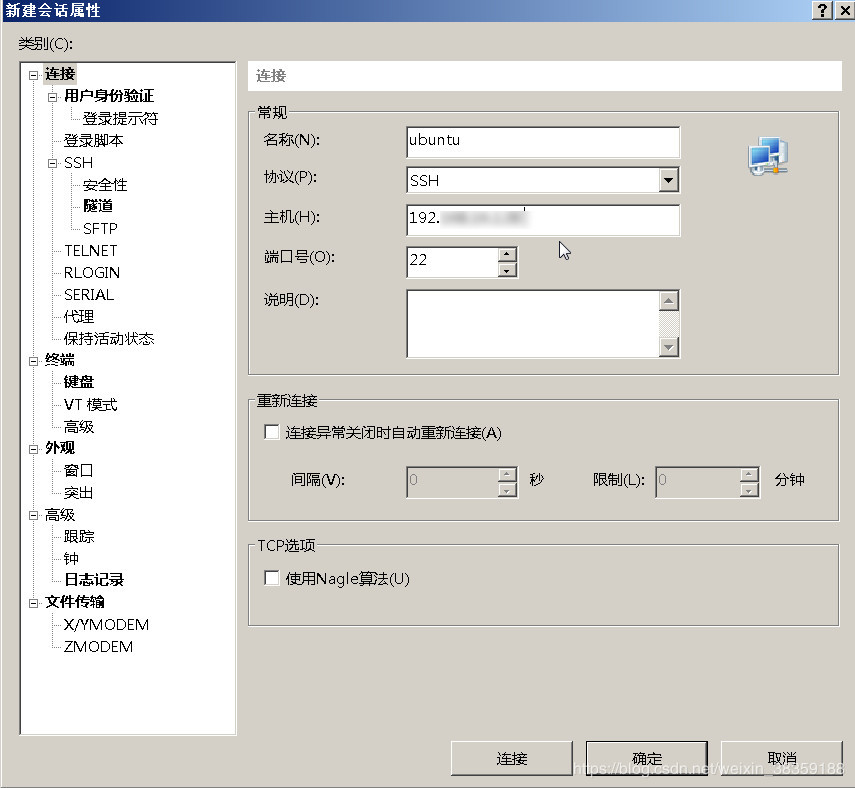The width and height of the screenshot is (855, 788).
Task: Select 登录脚本 in the category tree
Action: coord(93,140)
